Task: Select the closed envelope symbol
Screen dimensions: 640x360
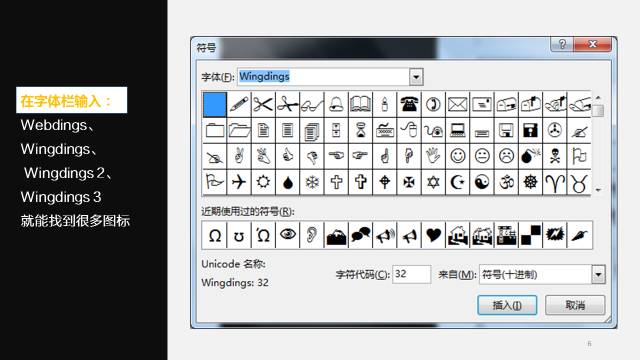Action: 458,104
